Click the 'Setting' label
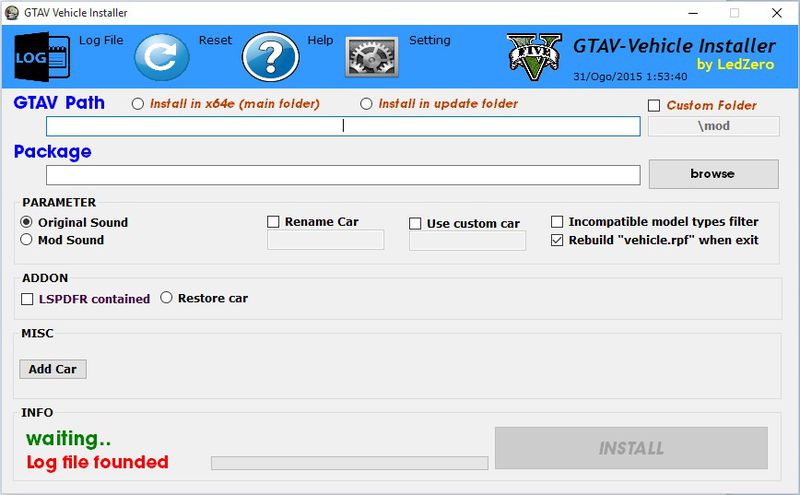Screen dimensions: 800x495 [x=430, y=40]
